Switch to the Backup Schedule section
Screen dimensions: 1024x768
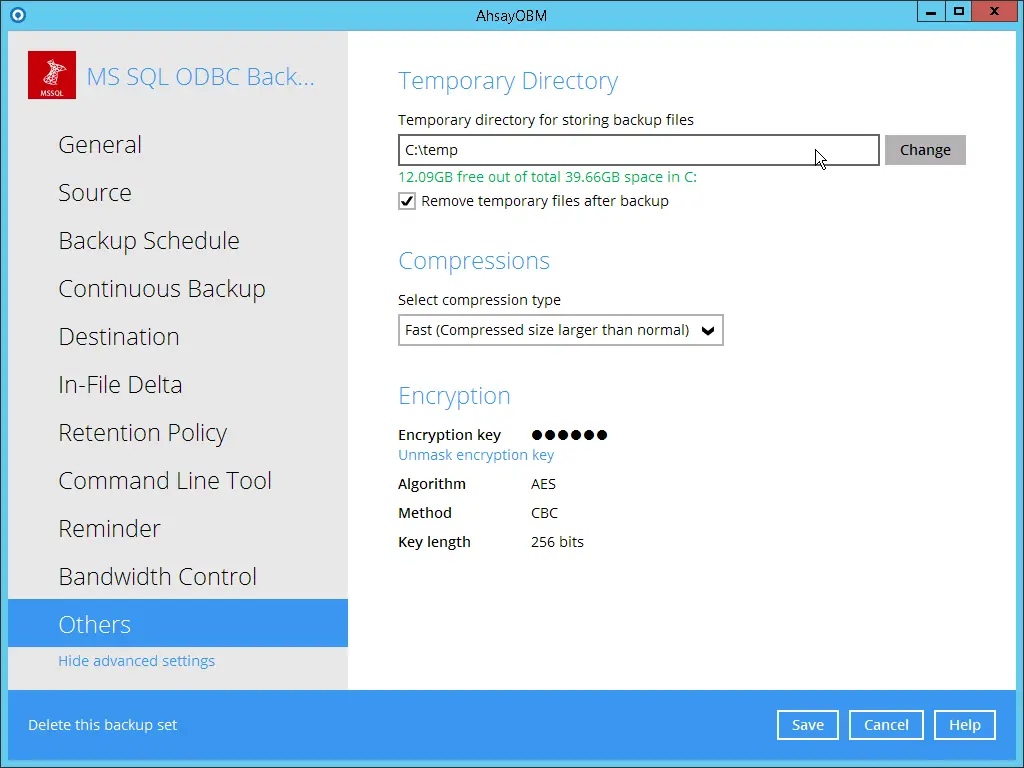click(x=149, y=240)
